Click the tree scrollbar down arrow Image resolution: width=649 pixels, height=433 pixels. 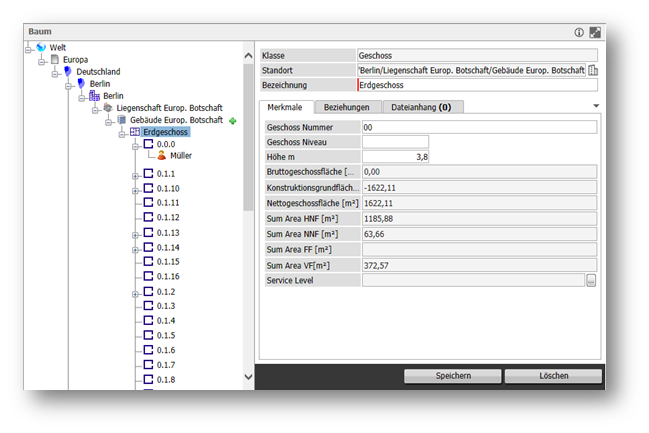coord(248,377)
